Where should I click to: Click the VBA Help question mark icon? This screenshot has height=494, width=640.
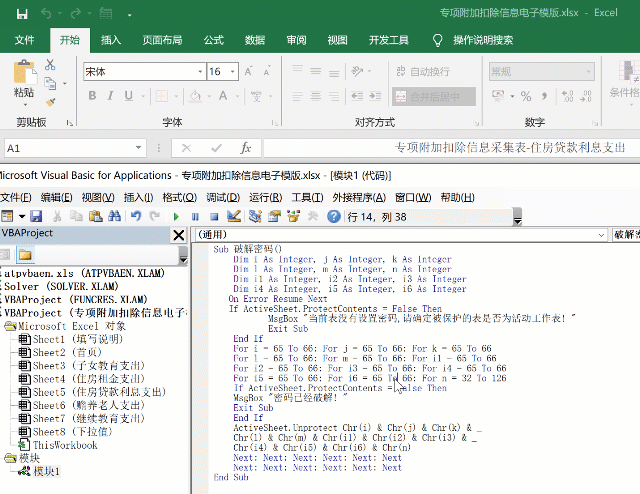click(x=333, y=216)
